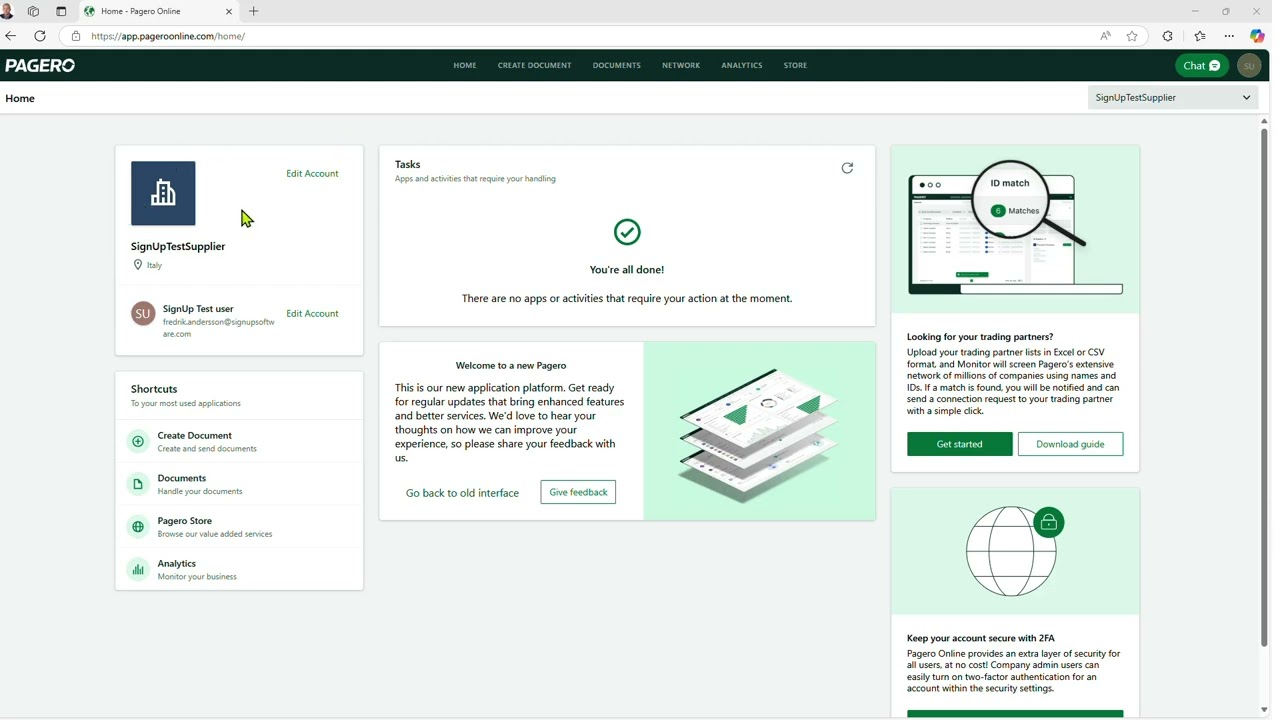
Task: Open the browser favorites list
Action: tap(1199, 36)
